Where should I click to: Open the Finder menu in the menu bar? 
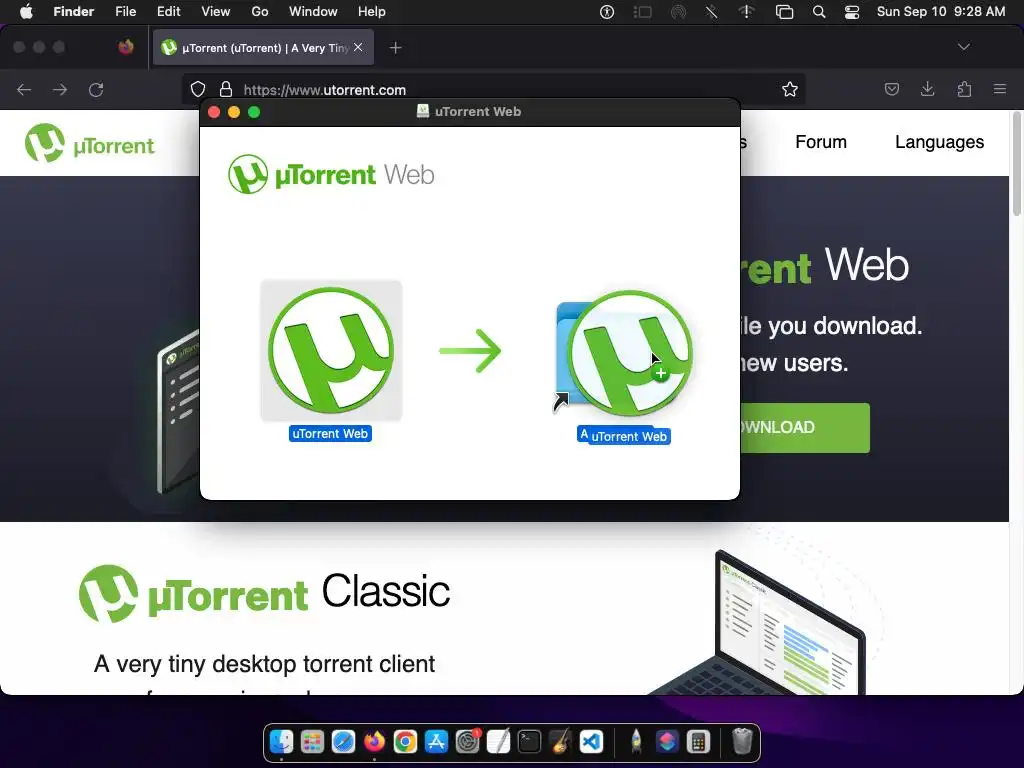coord(74,12)
